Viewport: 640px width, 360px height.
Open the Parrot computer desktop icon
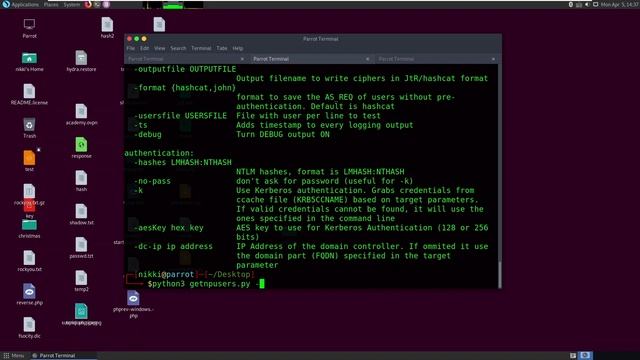[29, 24]
